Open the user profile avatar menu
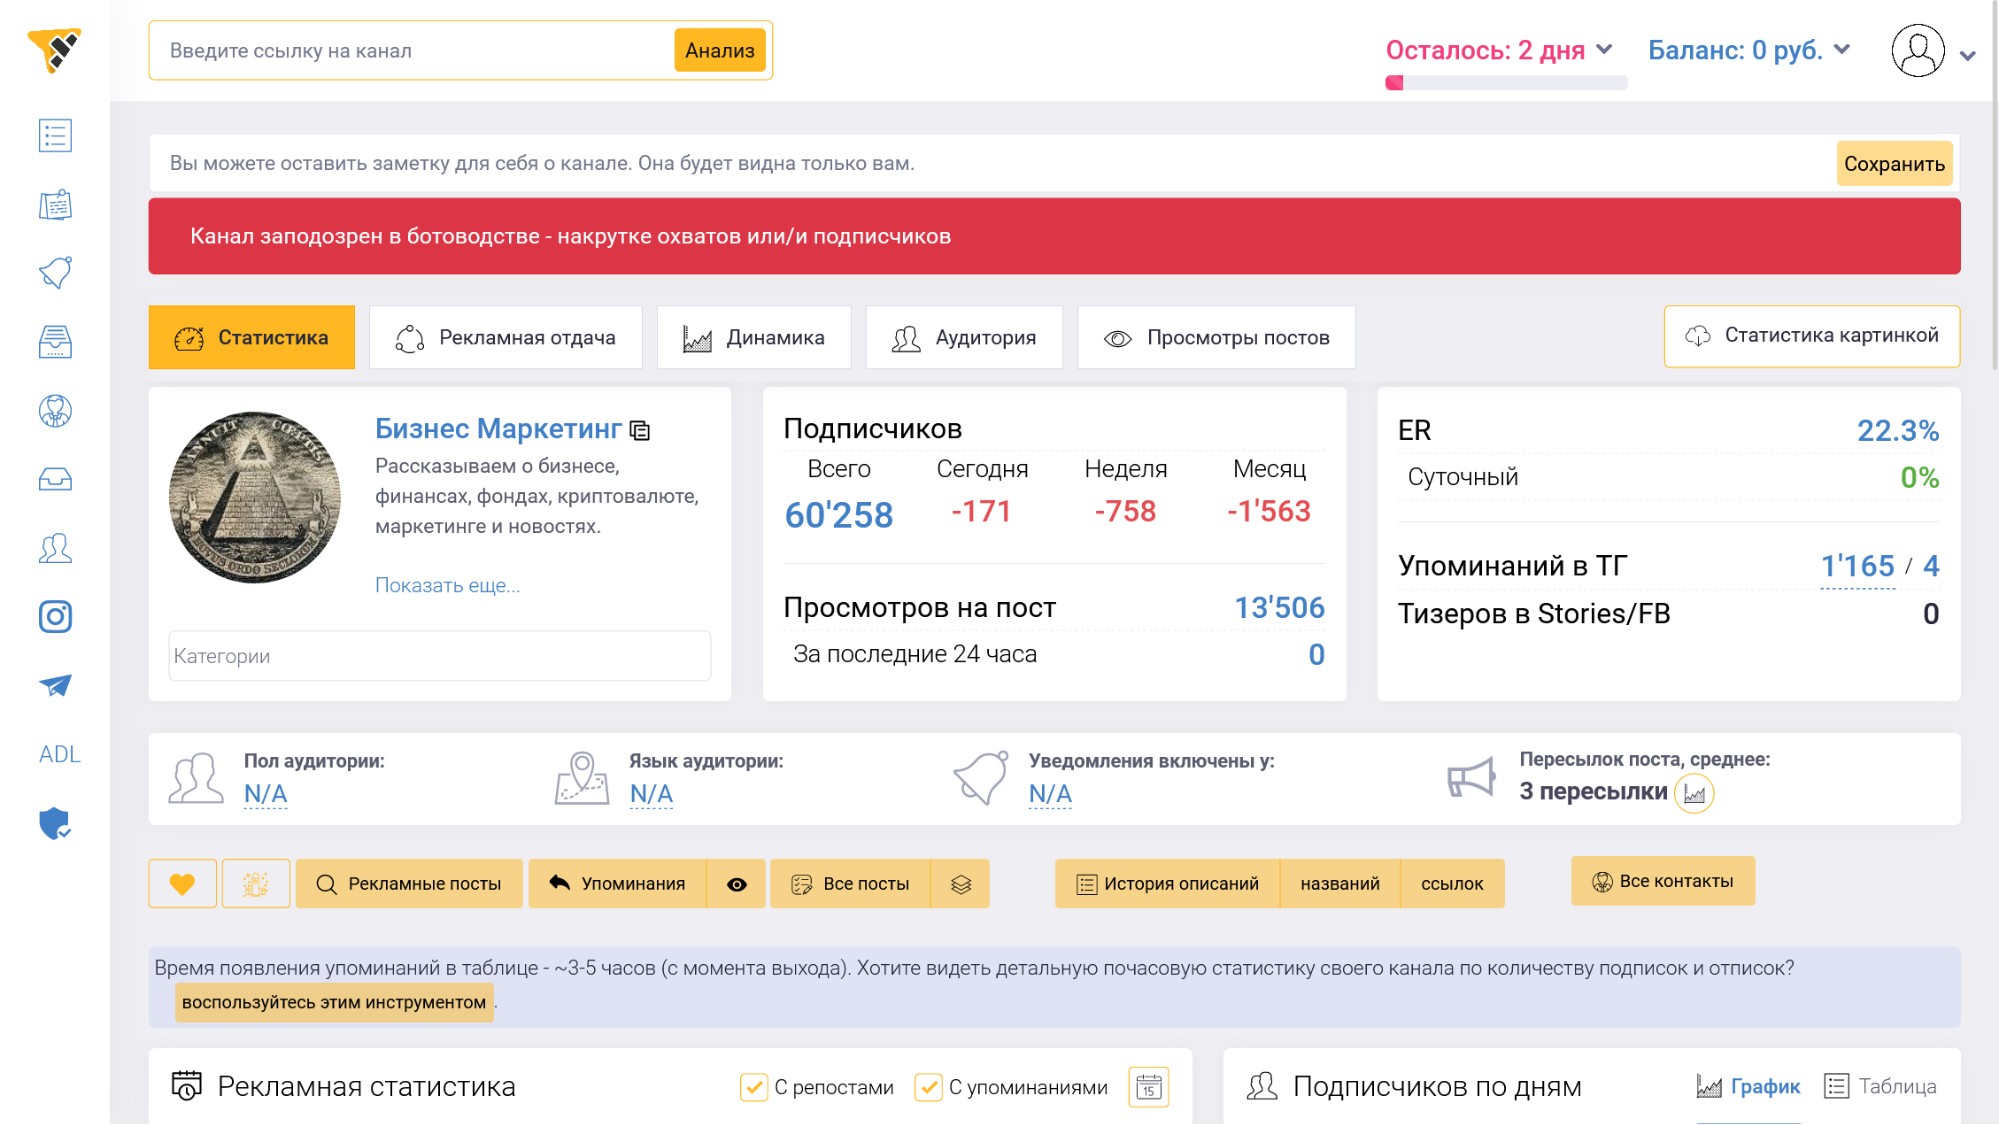Image resolution: width=1999 pixels, height=1125 pixels. pos(1918,51)
